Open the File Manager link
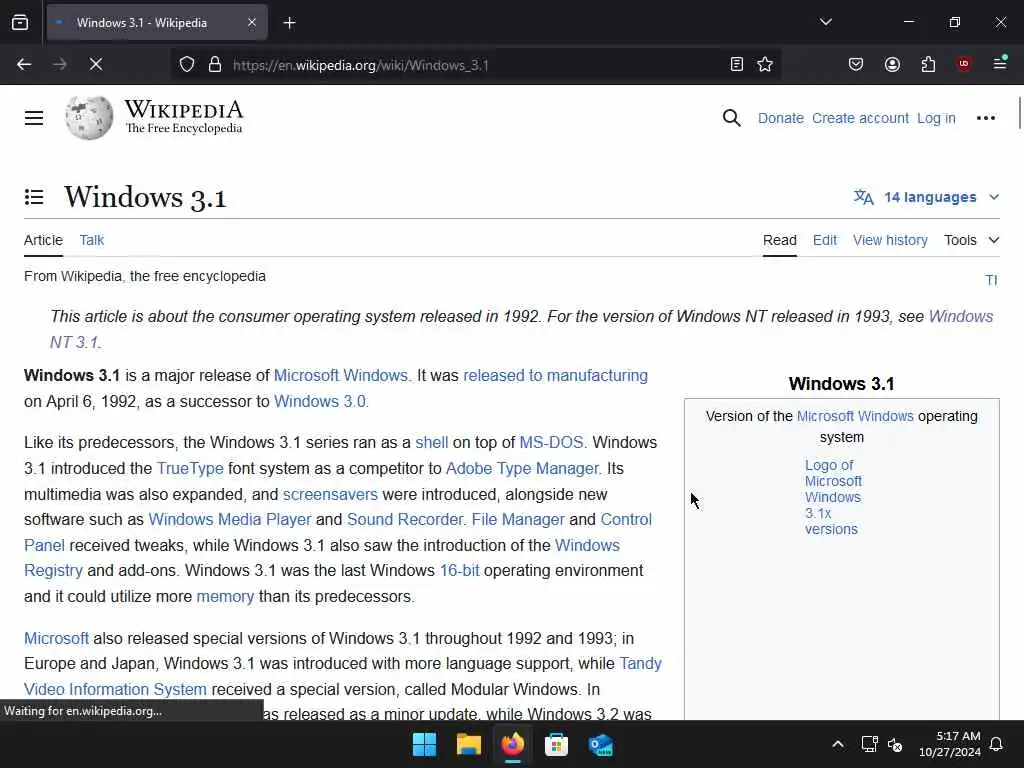The width and height of the screenshot is (1024, 768). pos(518,519)
